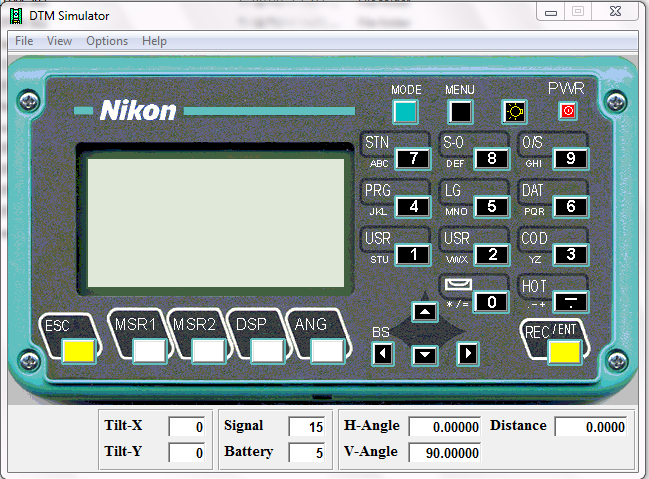Click the Tilt-Y value field
Screen dimensions: 649x479
tap(187, 453)
